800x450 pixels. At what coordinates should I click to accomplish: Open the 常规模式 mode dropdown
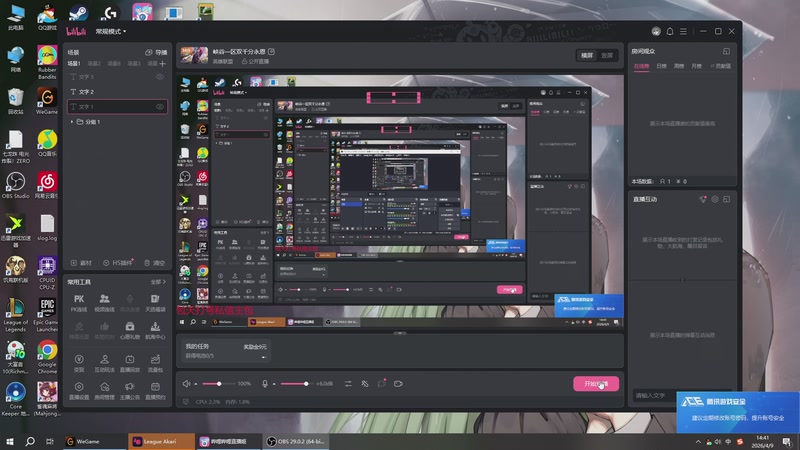coord(111,32)
